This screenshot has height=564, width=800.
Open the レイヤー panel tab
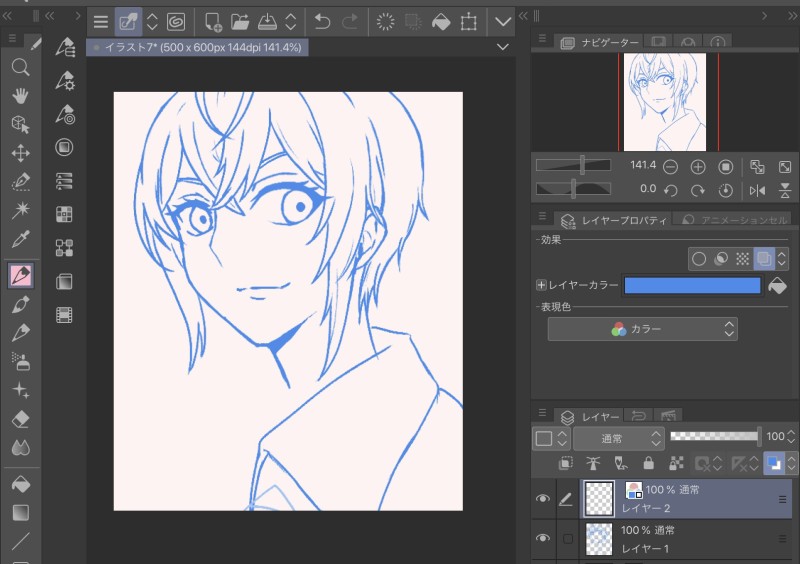[x=590, y=417]
